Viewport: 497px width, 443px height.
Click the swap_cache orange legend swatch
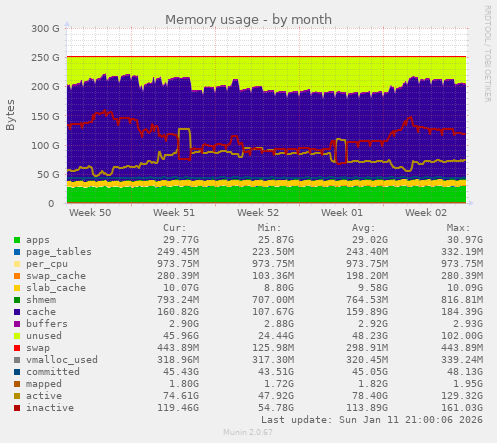pos(17,276)
